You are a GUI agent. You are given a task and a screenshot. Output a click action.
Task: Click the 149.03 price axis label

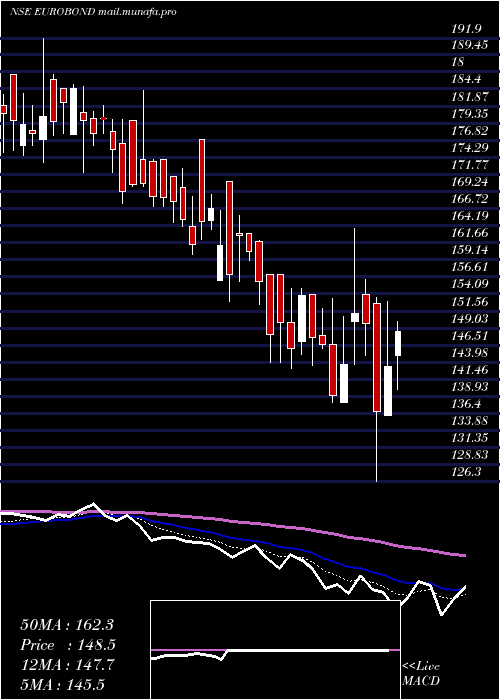point(470,318)
